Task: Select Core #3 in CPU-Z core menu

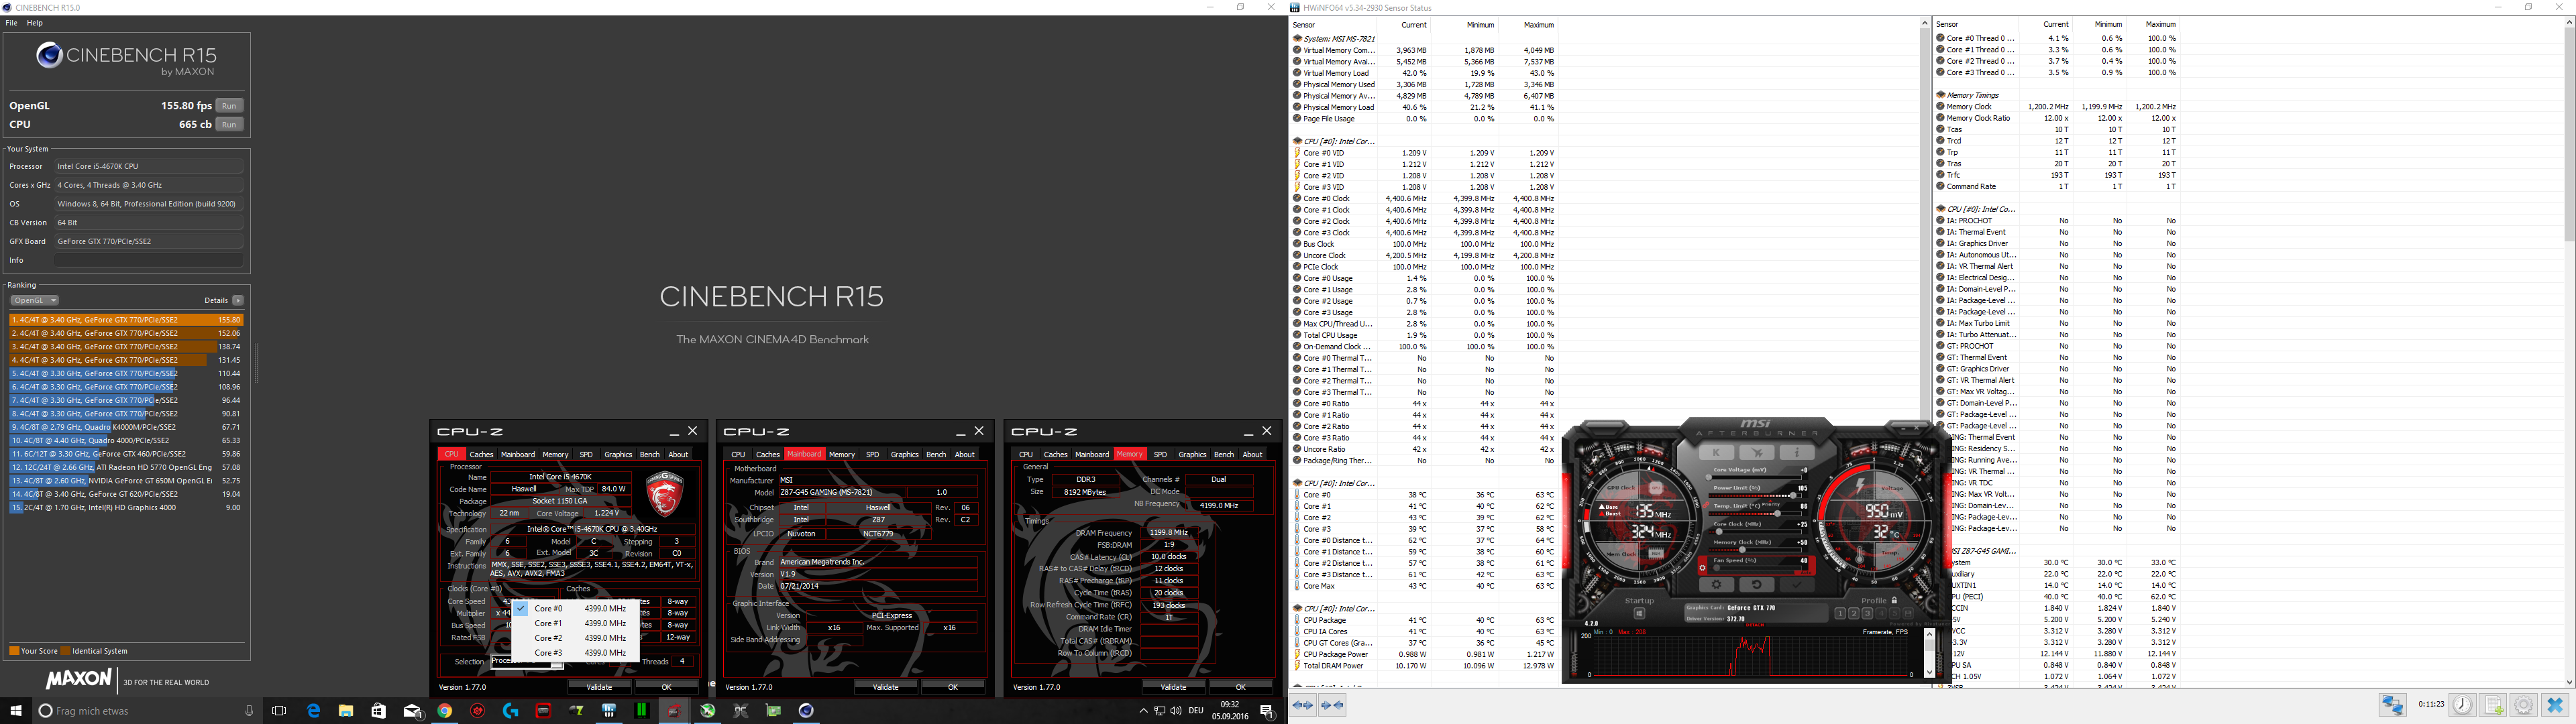Action: (575, 652)
